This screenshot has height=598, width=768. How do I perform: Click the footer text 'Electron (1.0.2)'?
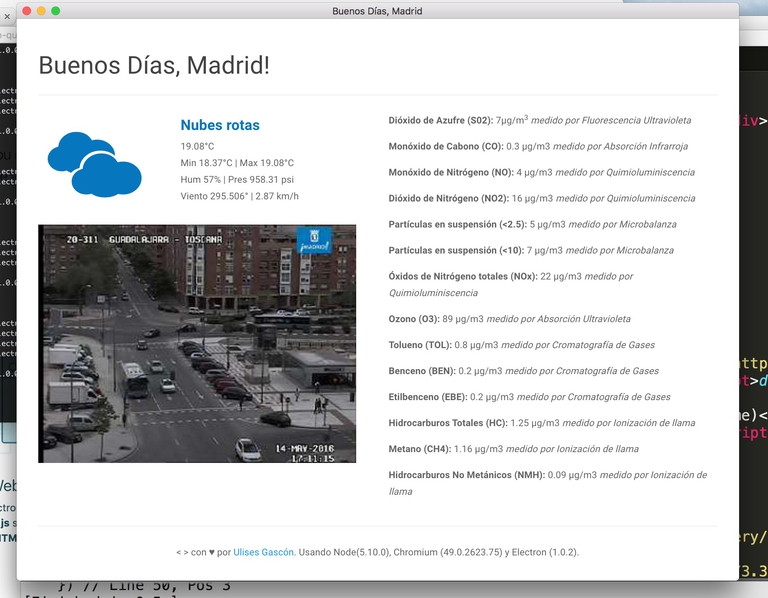pyautogui.click(x=545, y=552)
